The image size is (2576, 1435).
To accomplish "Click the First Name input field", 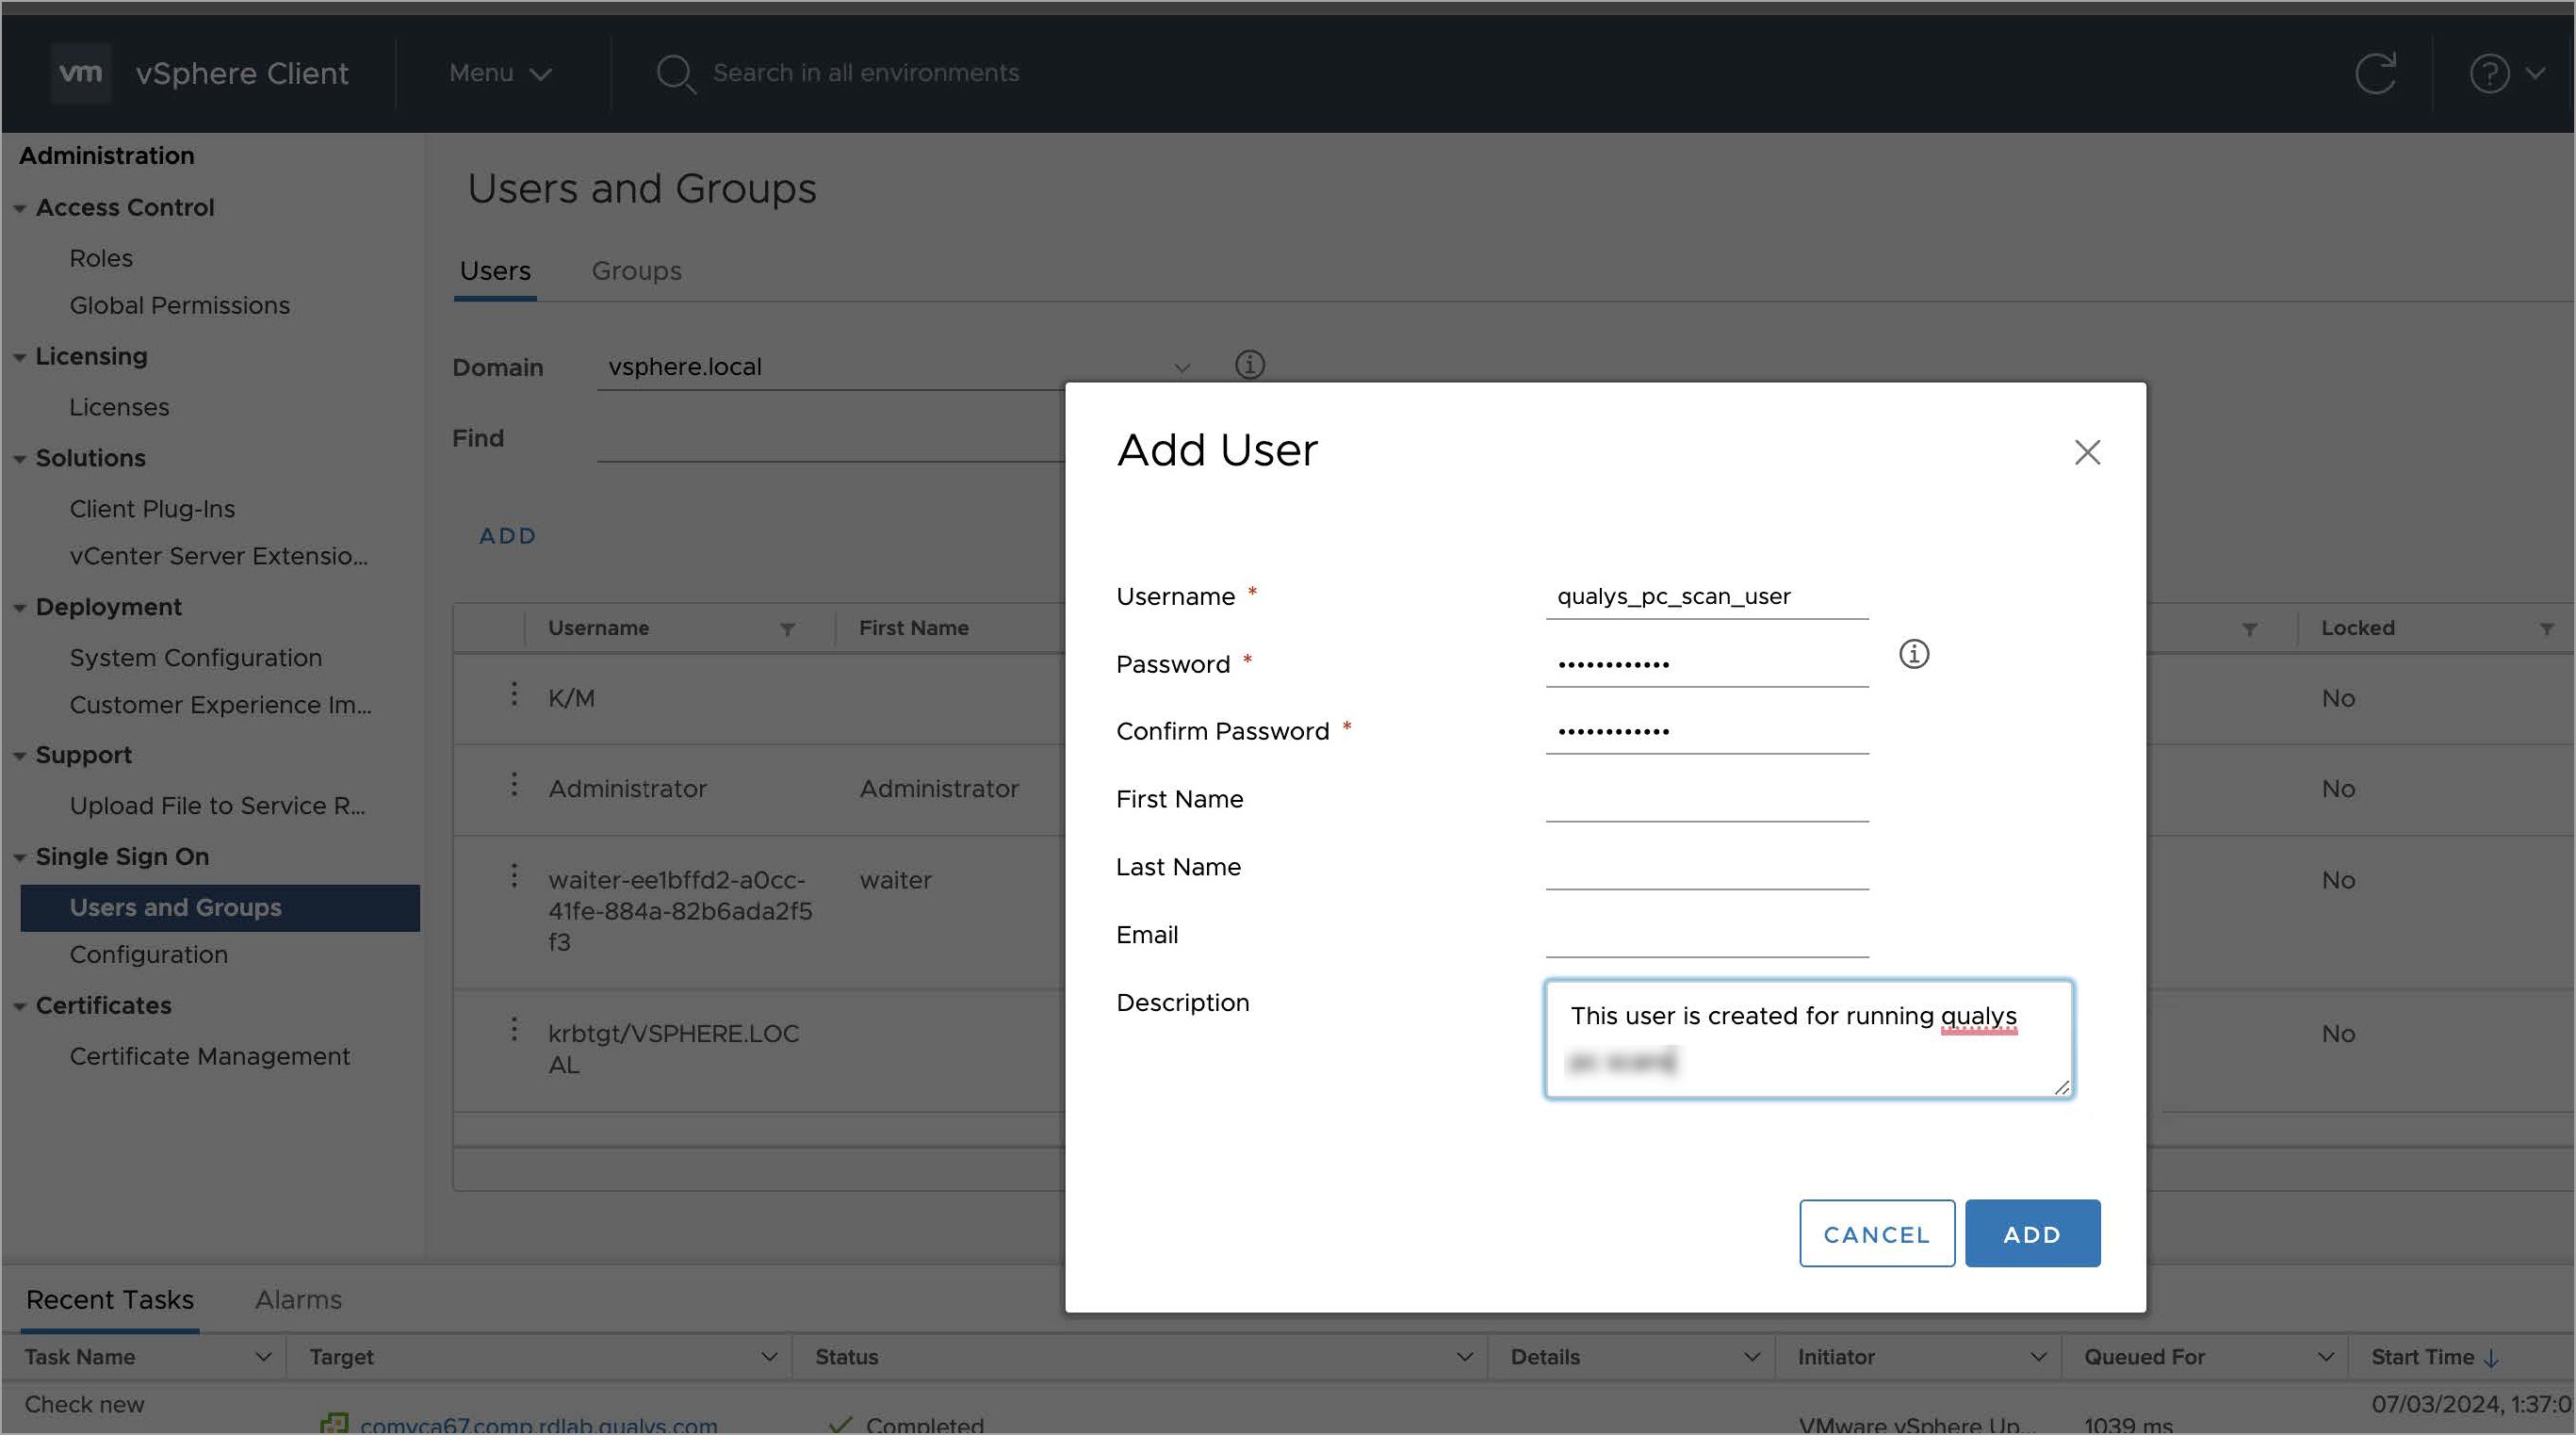I will coord(1706,801).
